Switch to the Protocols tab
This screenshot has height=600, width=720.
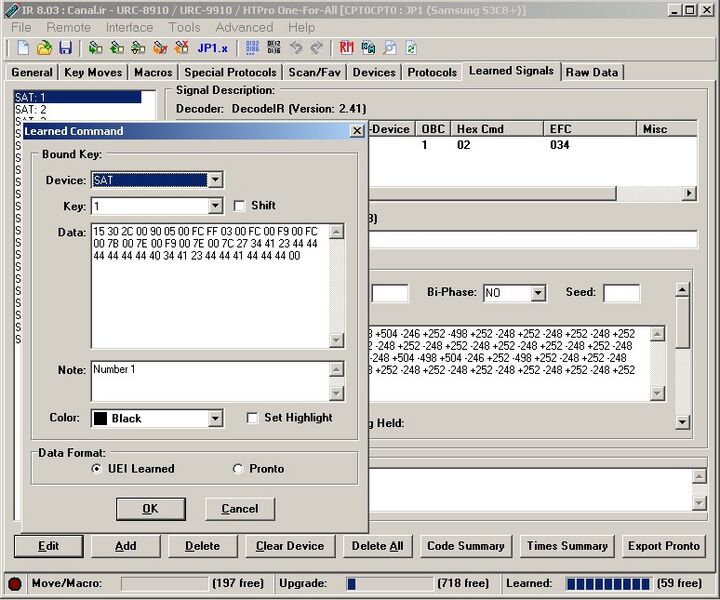click(432, 73)
